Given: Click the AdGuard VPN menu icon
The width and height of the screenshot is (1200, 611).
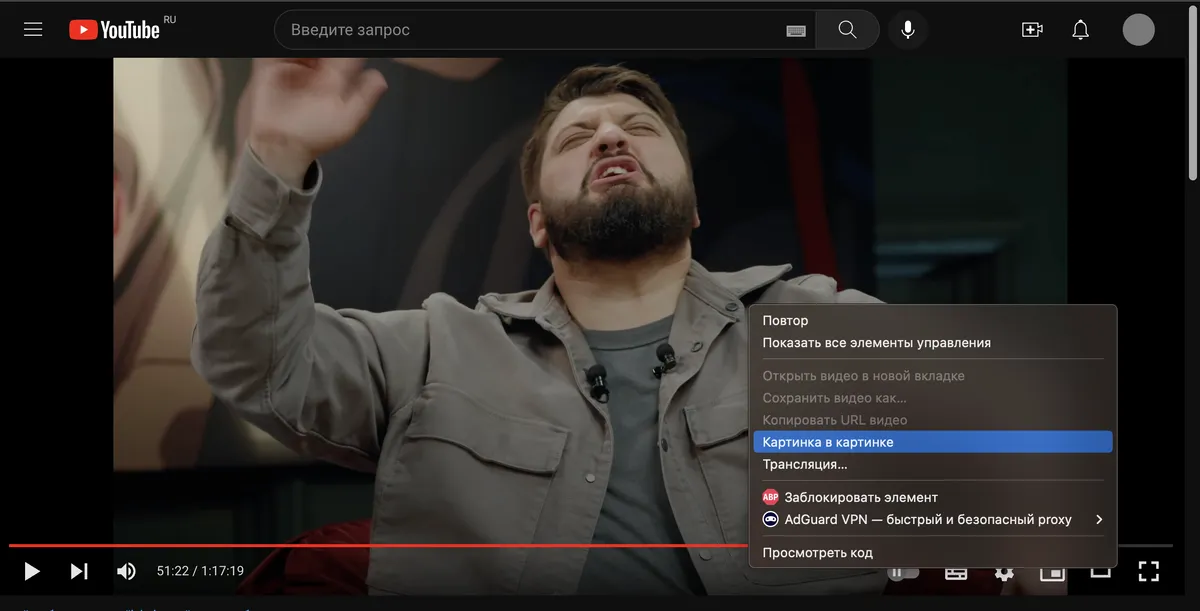Looking at the screenshot, I should coord(770,519).
